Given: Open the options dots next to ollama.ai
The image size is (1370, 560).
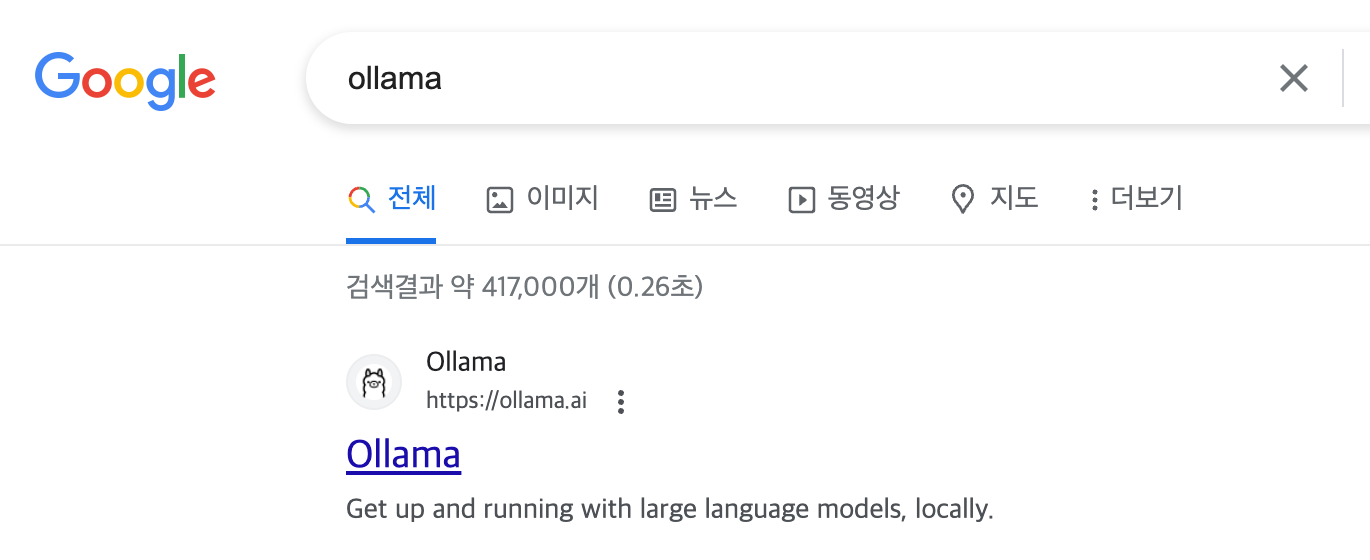Looking at the screenshot, I should tap(621, 402).
